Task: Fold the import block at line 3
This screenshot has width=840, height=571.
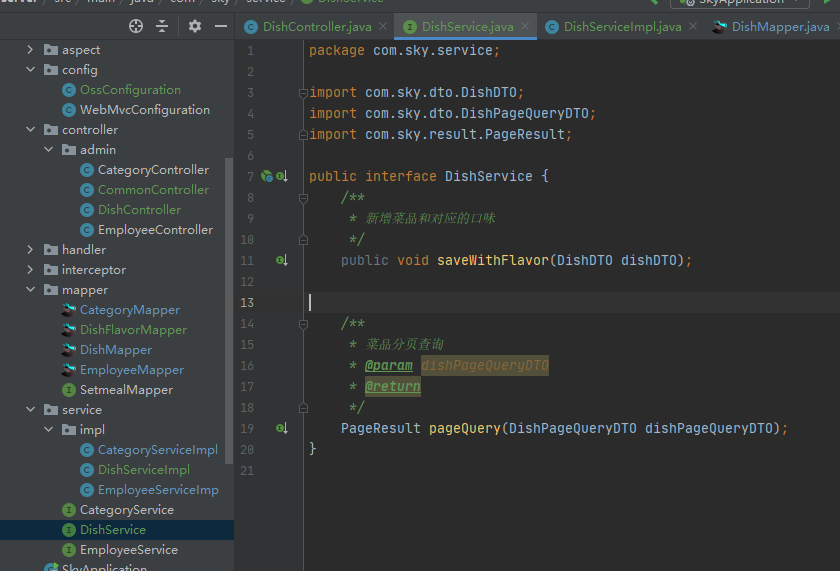Action: point(303,93)
